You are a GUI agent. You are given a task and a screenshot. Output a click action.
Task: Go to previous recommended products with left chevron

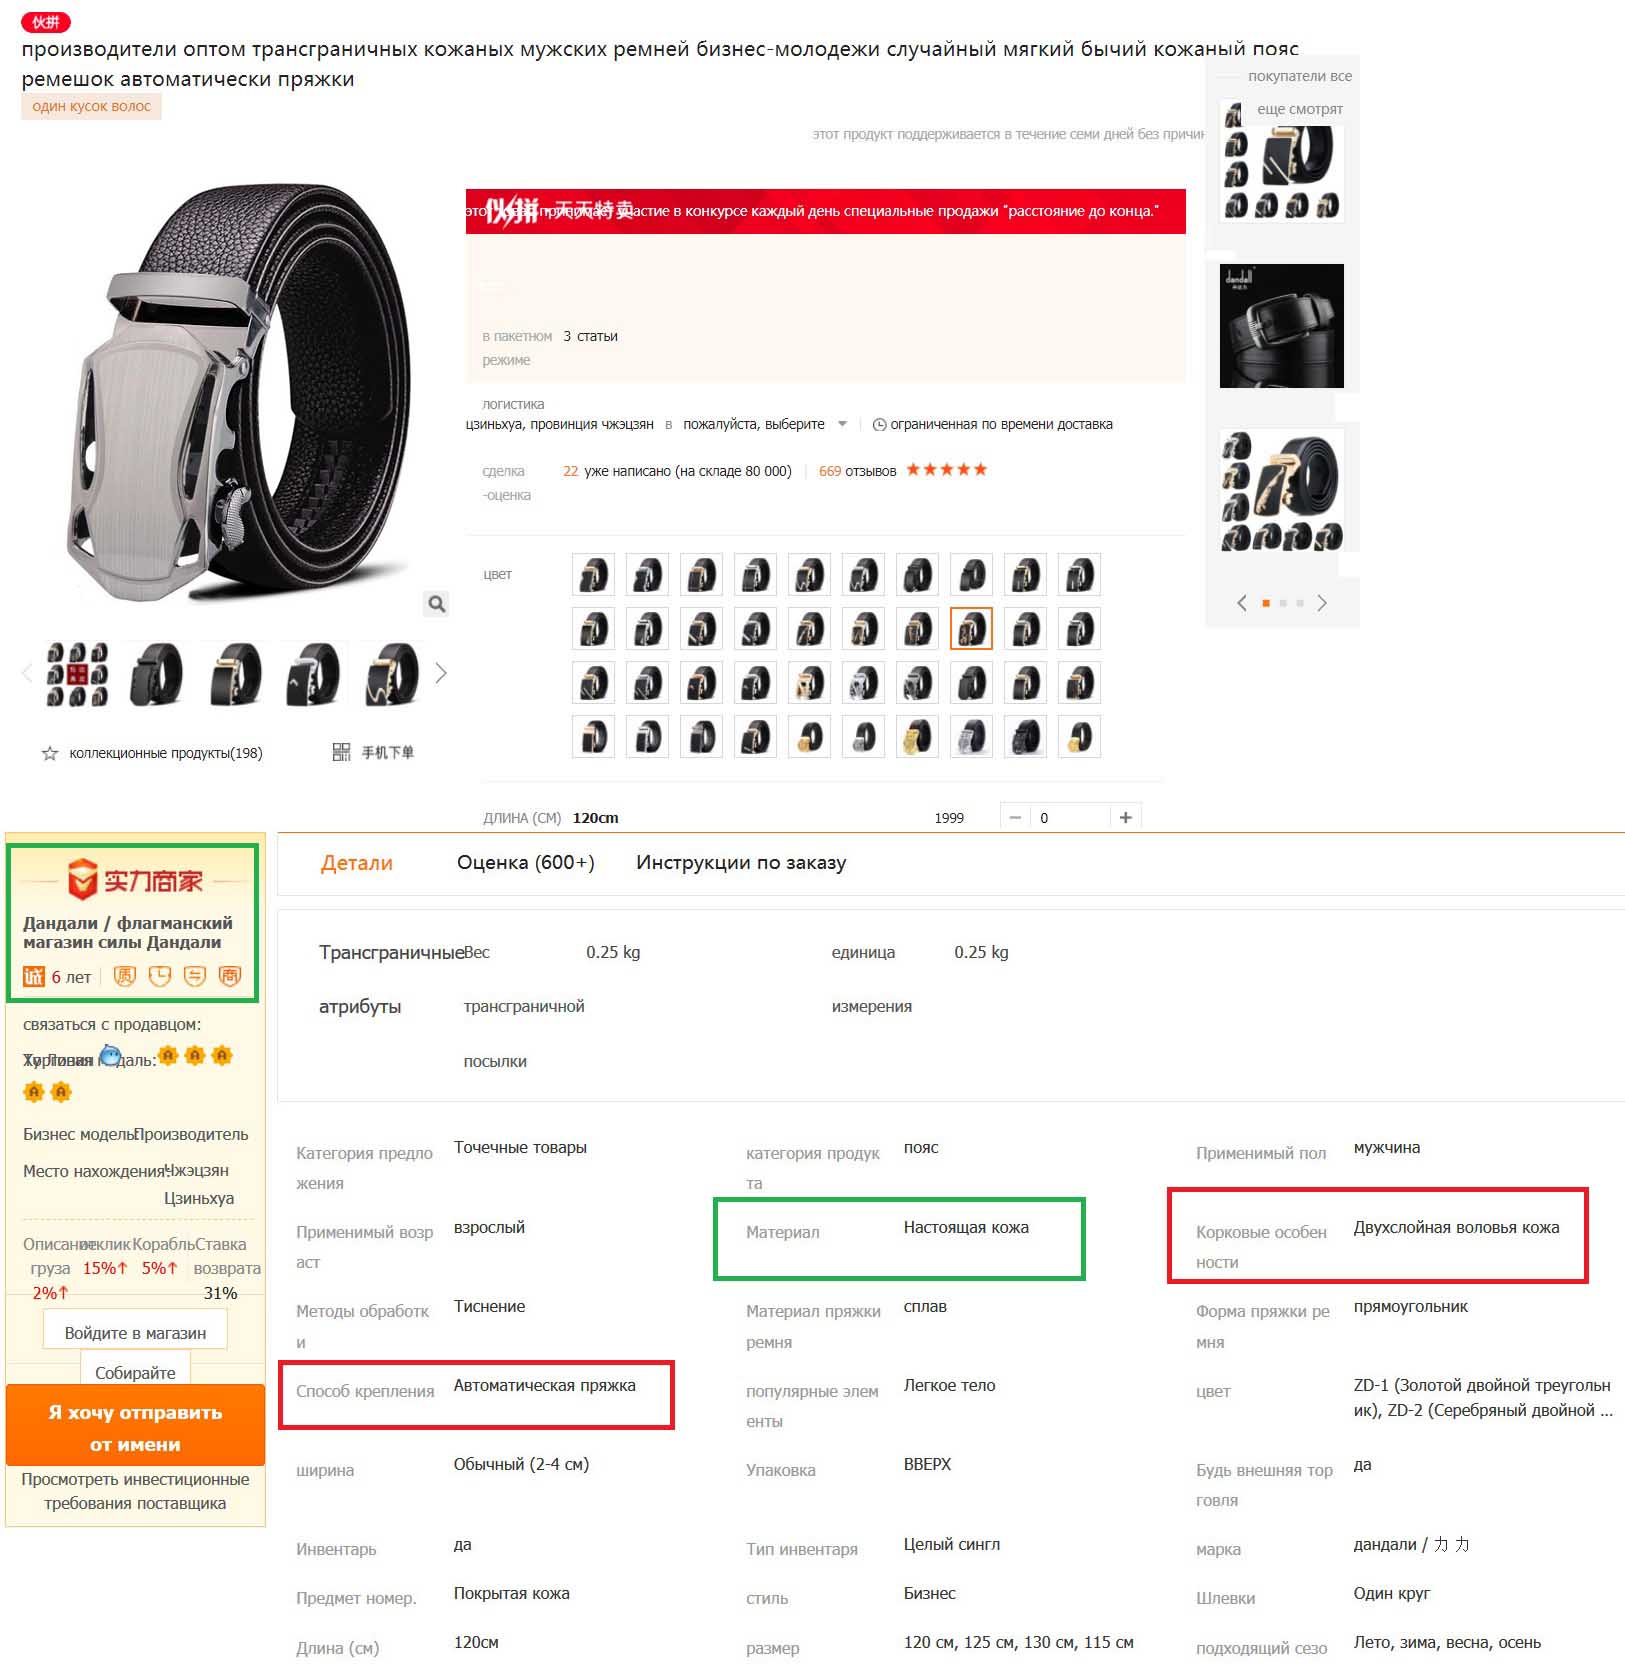(x=1241, y=603)
